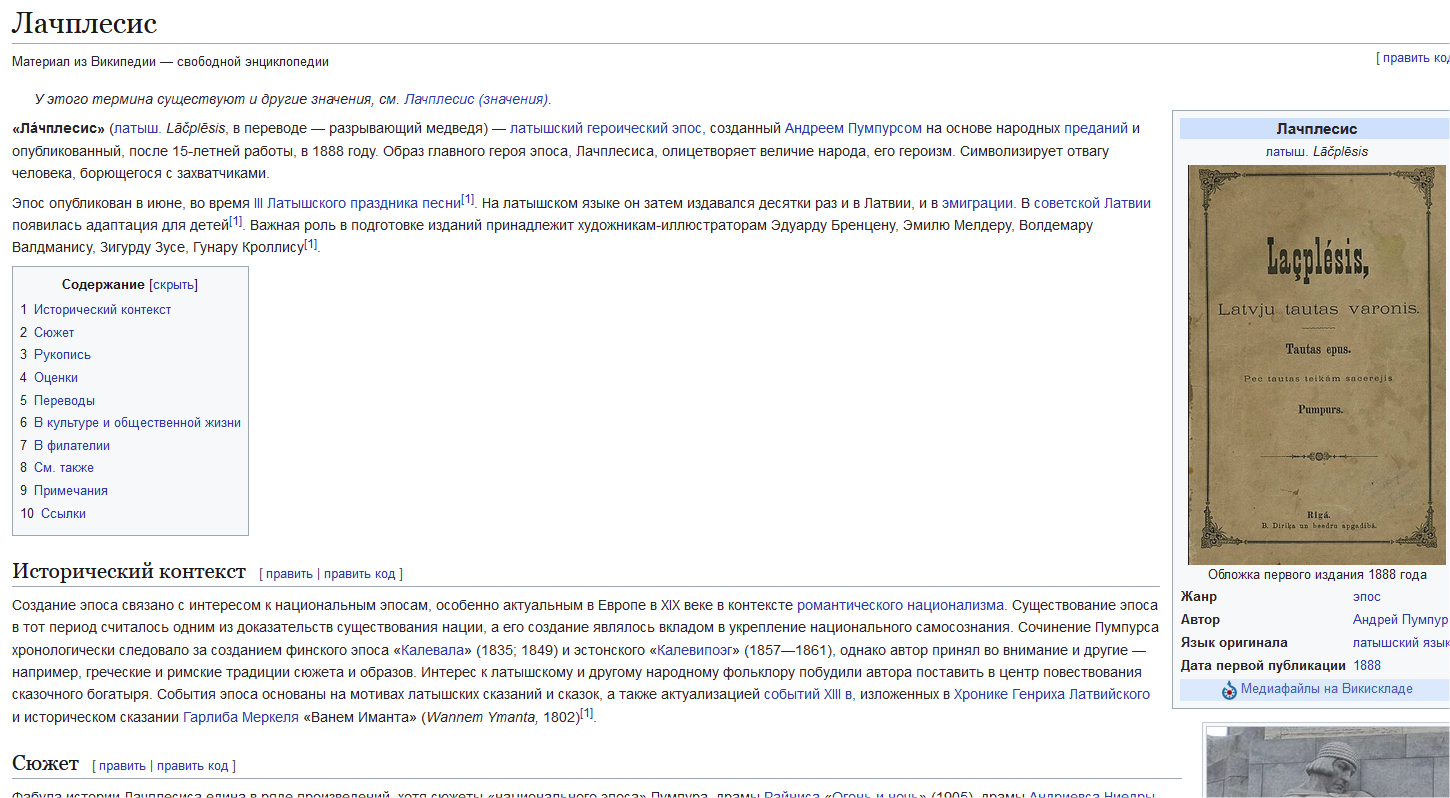Click править код beside Сюжет heading
Viewport: 1450px width, 798px height.
point(193,766)
